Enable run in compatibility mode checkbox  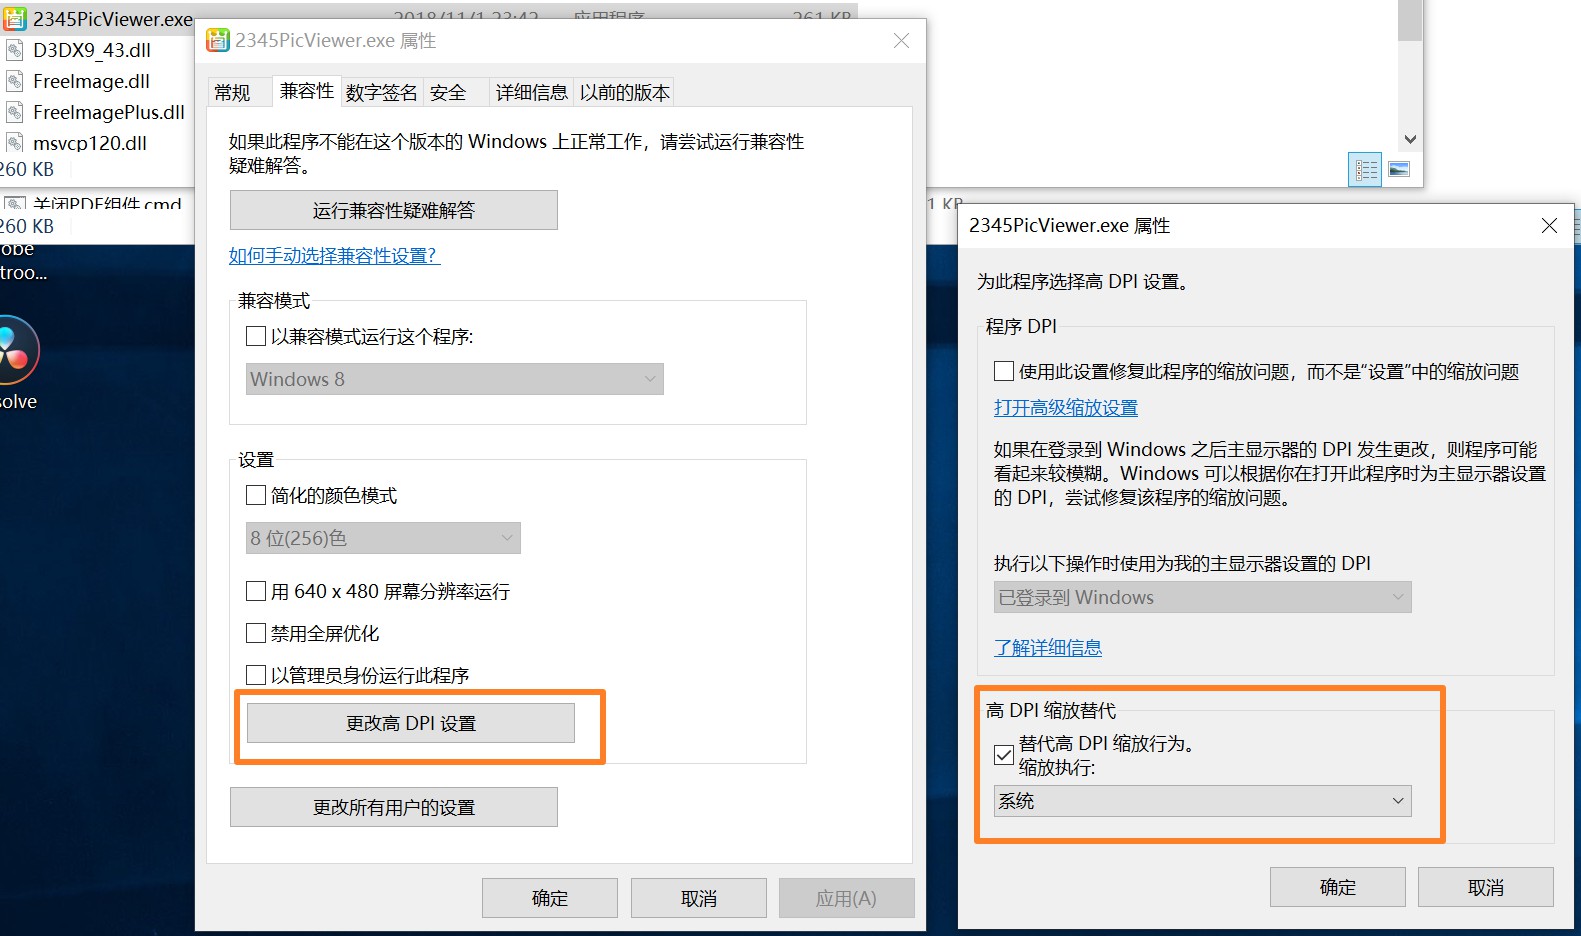(256, 336)
